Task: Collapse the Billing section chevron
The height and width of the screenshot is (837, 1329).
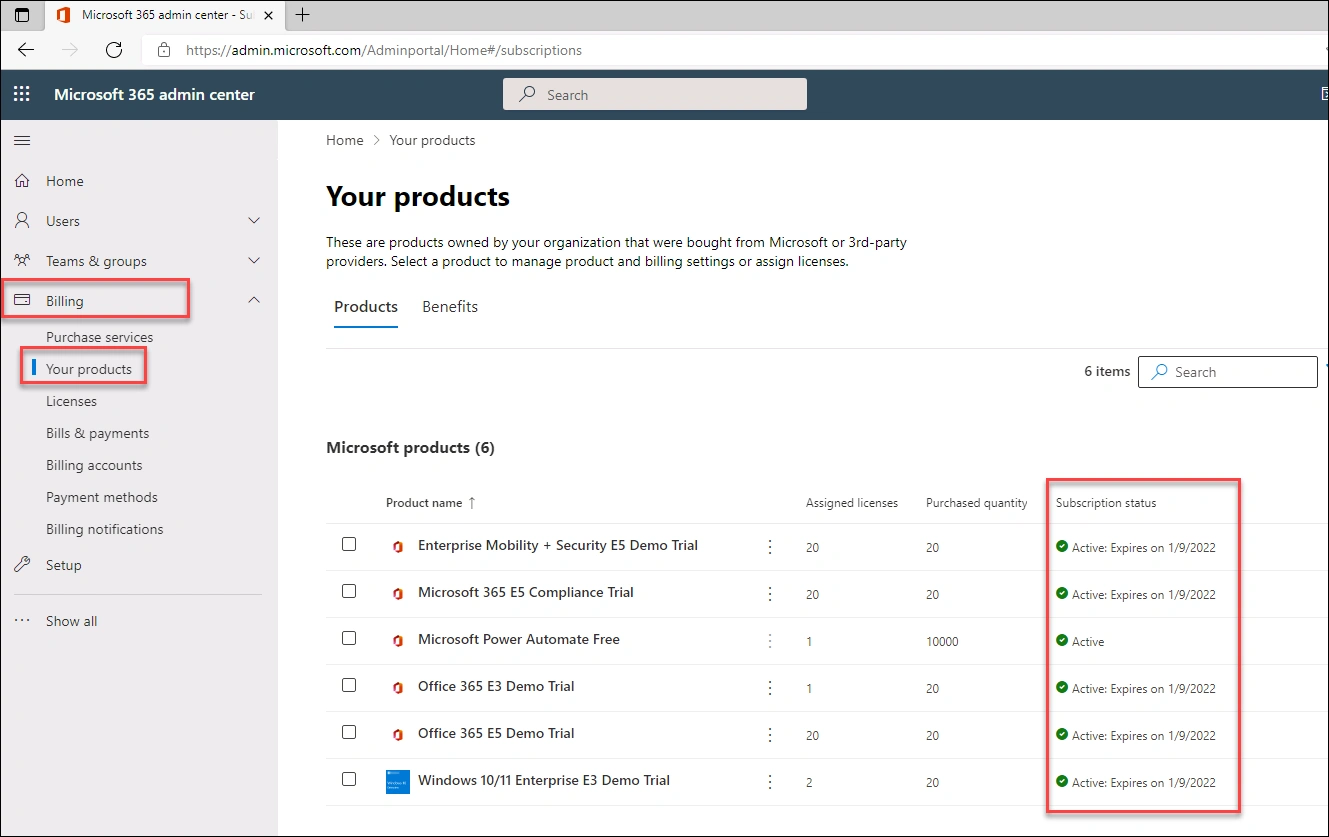Action: coord(254,300)
